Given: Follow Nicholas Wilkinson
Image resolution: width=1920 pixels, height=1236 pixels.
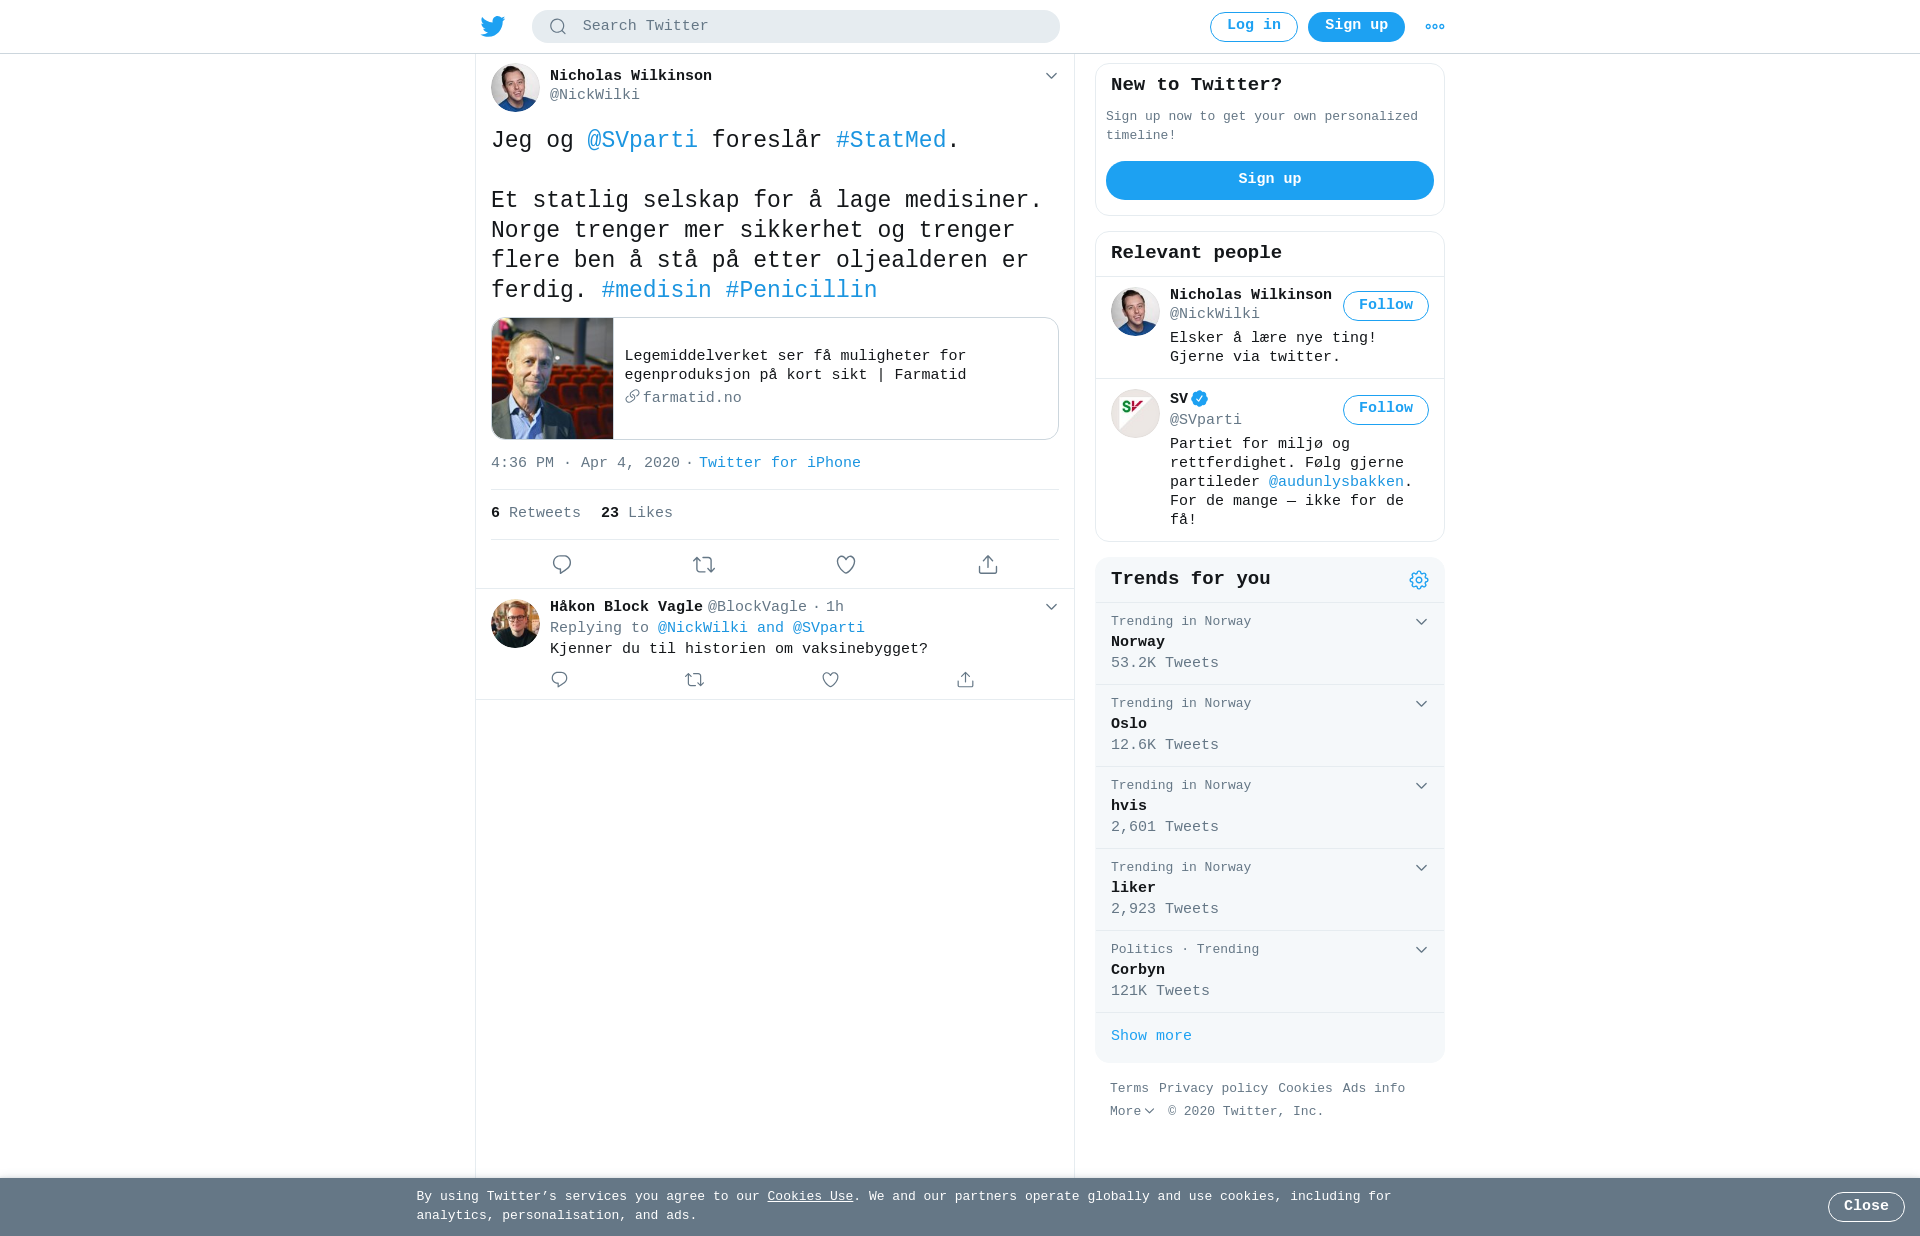Looking at the screenshot, I should coord(1386,306).
